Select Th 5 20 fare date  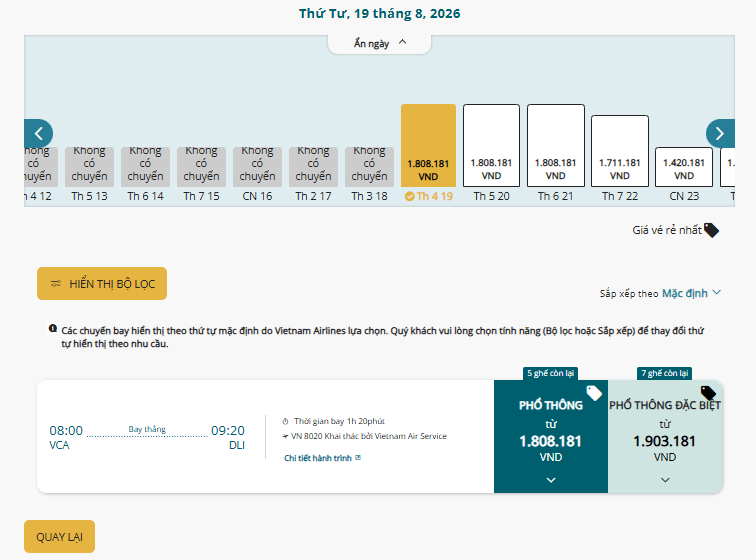491,153
